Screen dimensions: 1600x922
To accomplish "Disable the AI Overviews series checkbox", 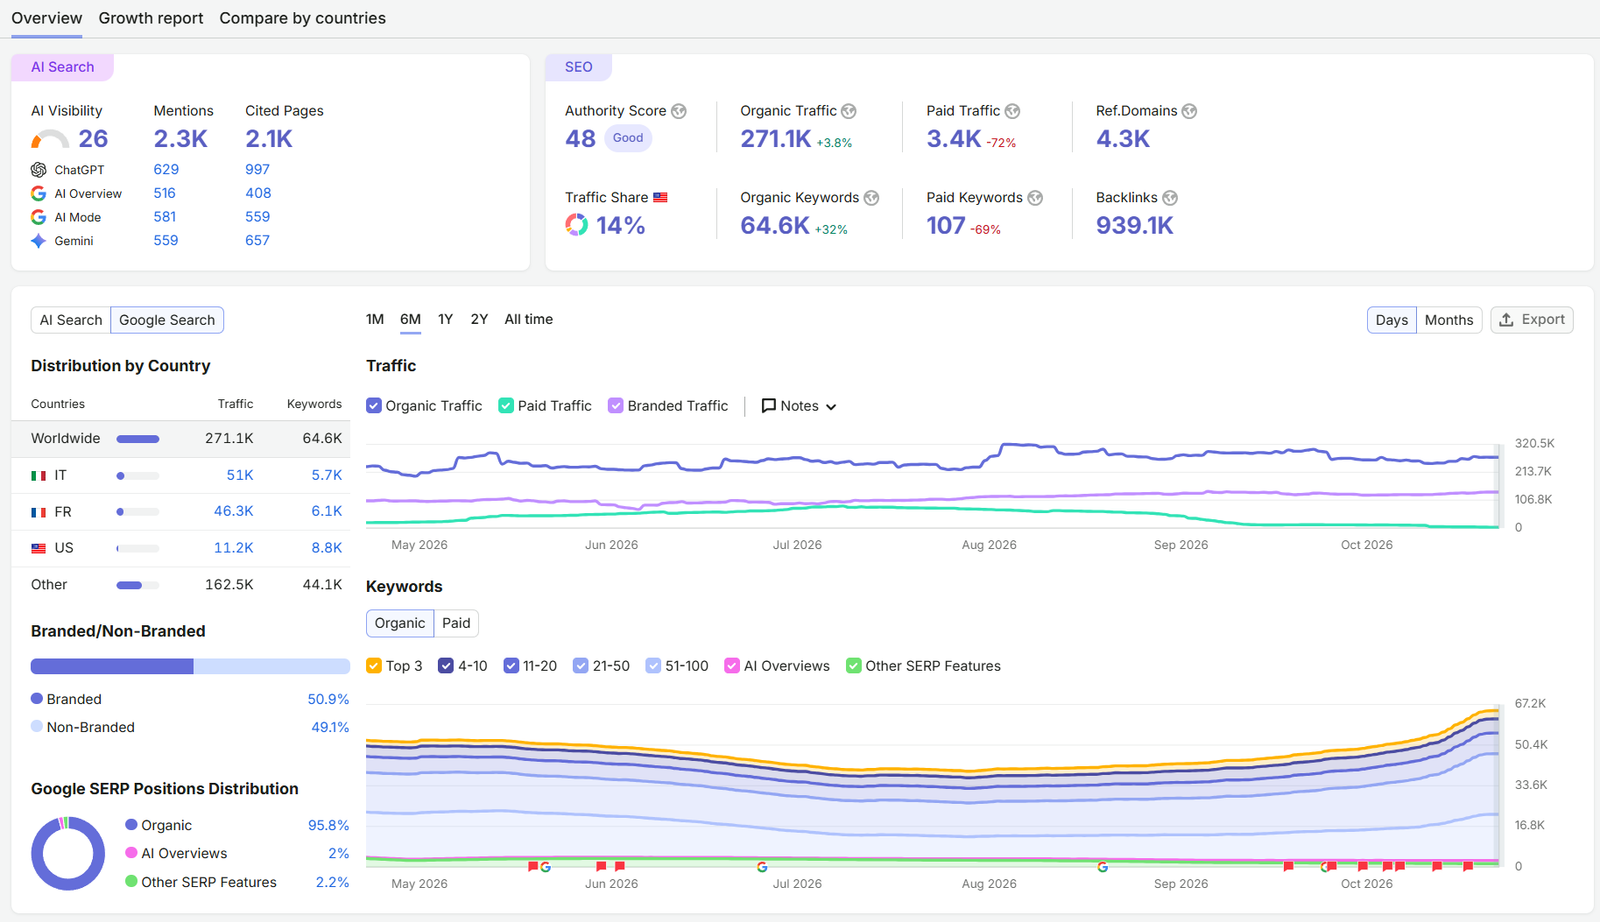I will point(732,666).
